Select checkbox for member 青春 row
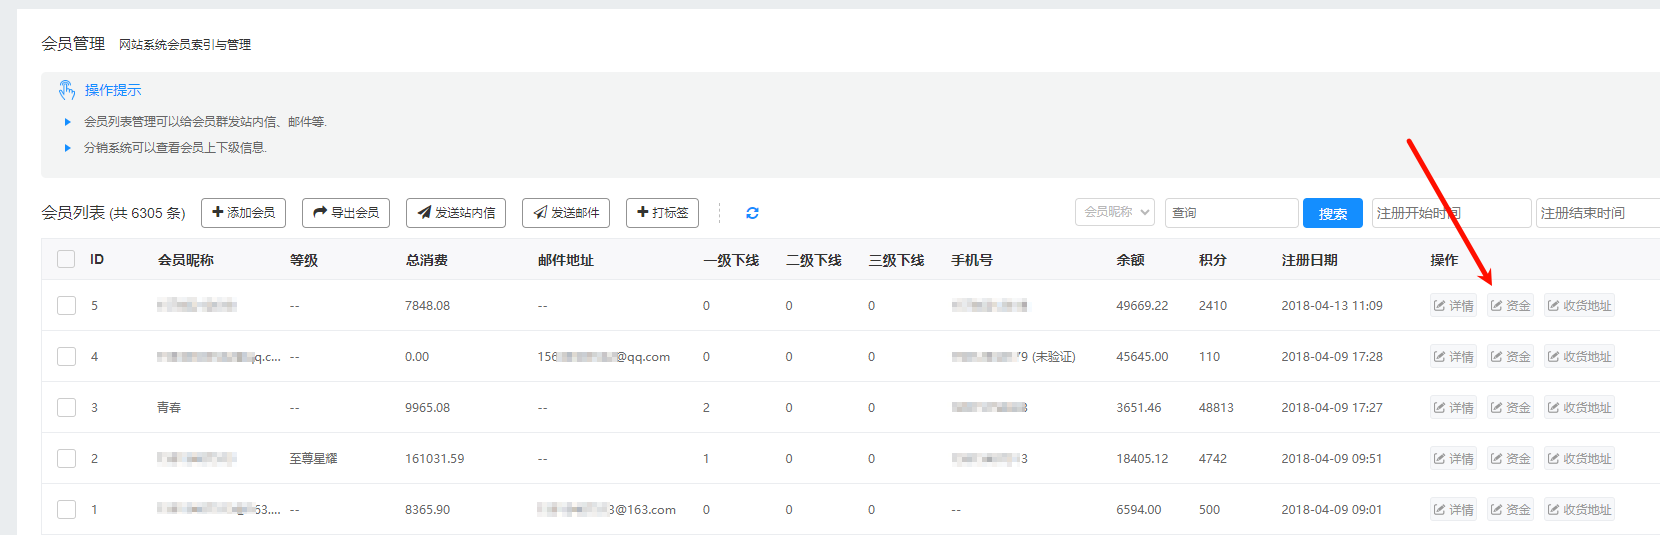The image size is (1660, 535). point(66,408)
